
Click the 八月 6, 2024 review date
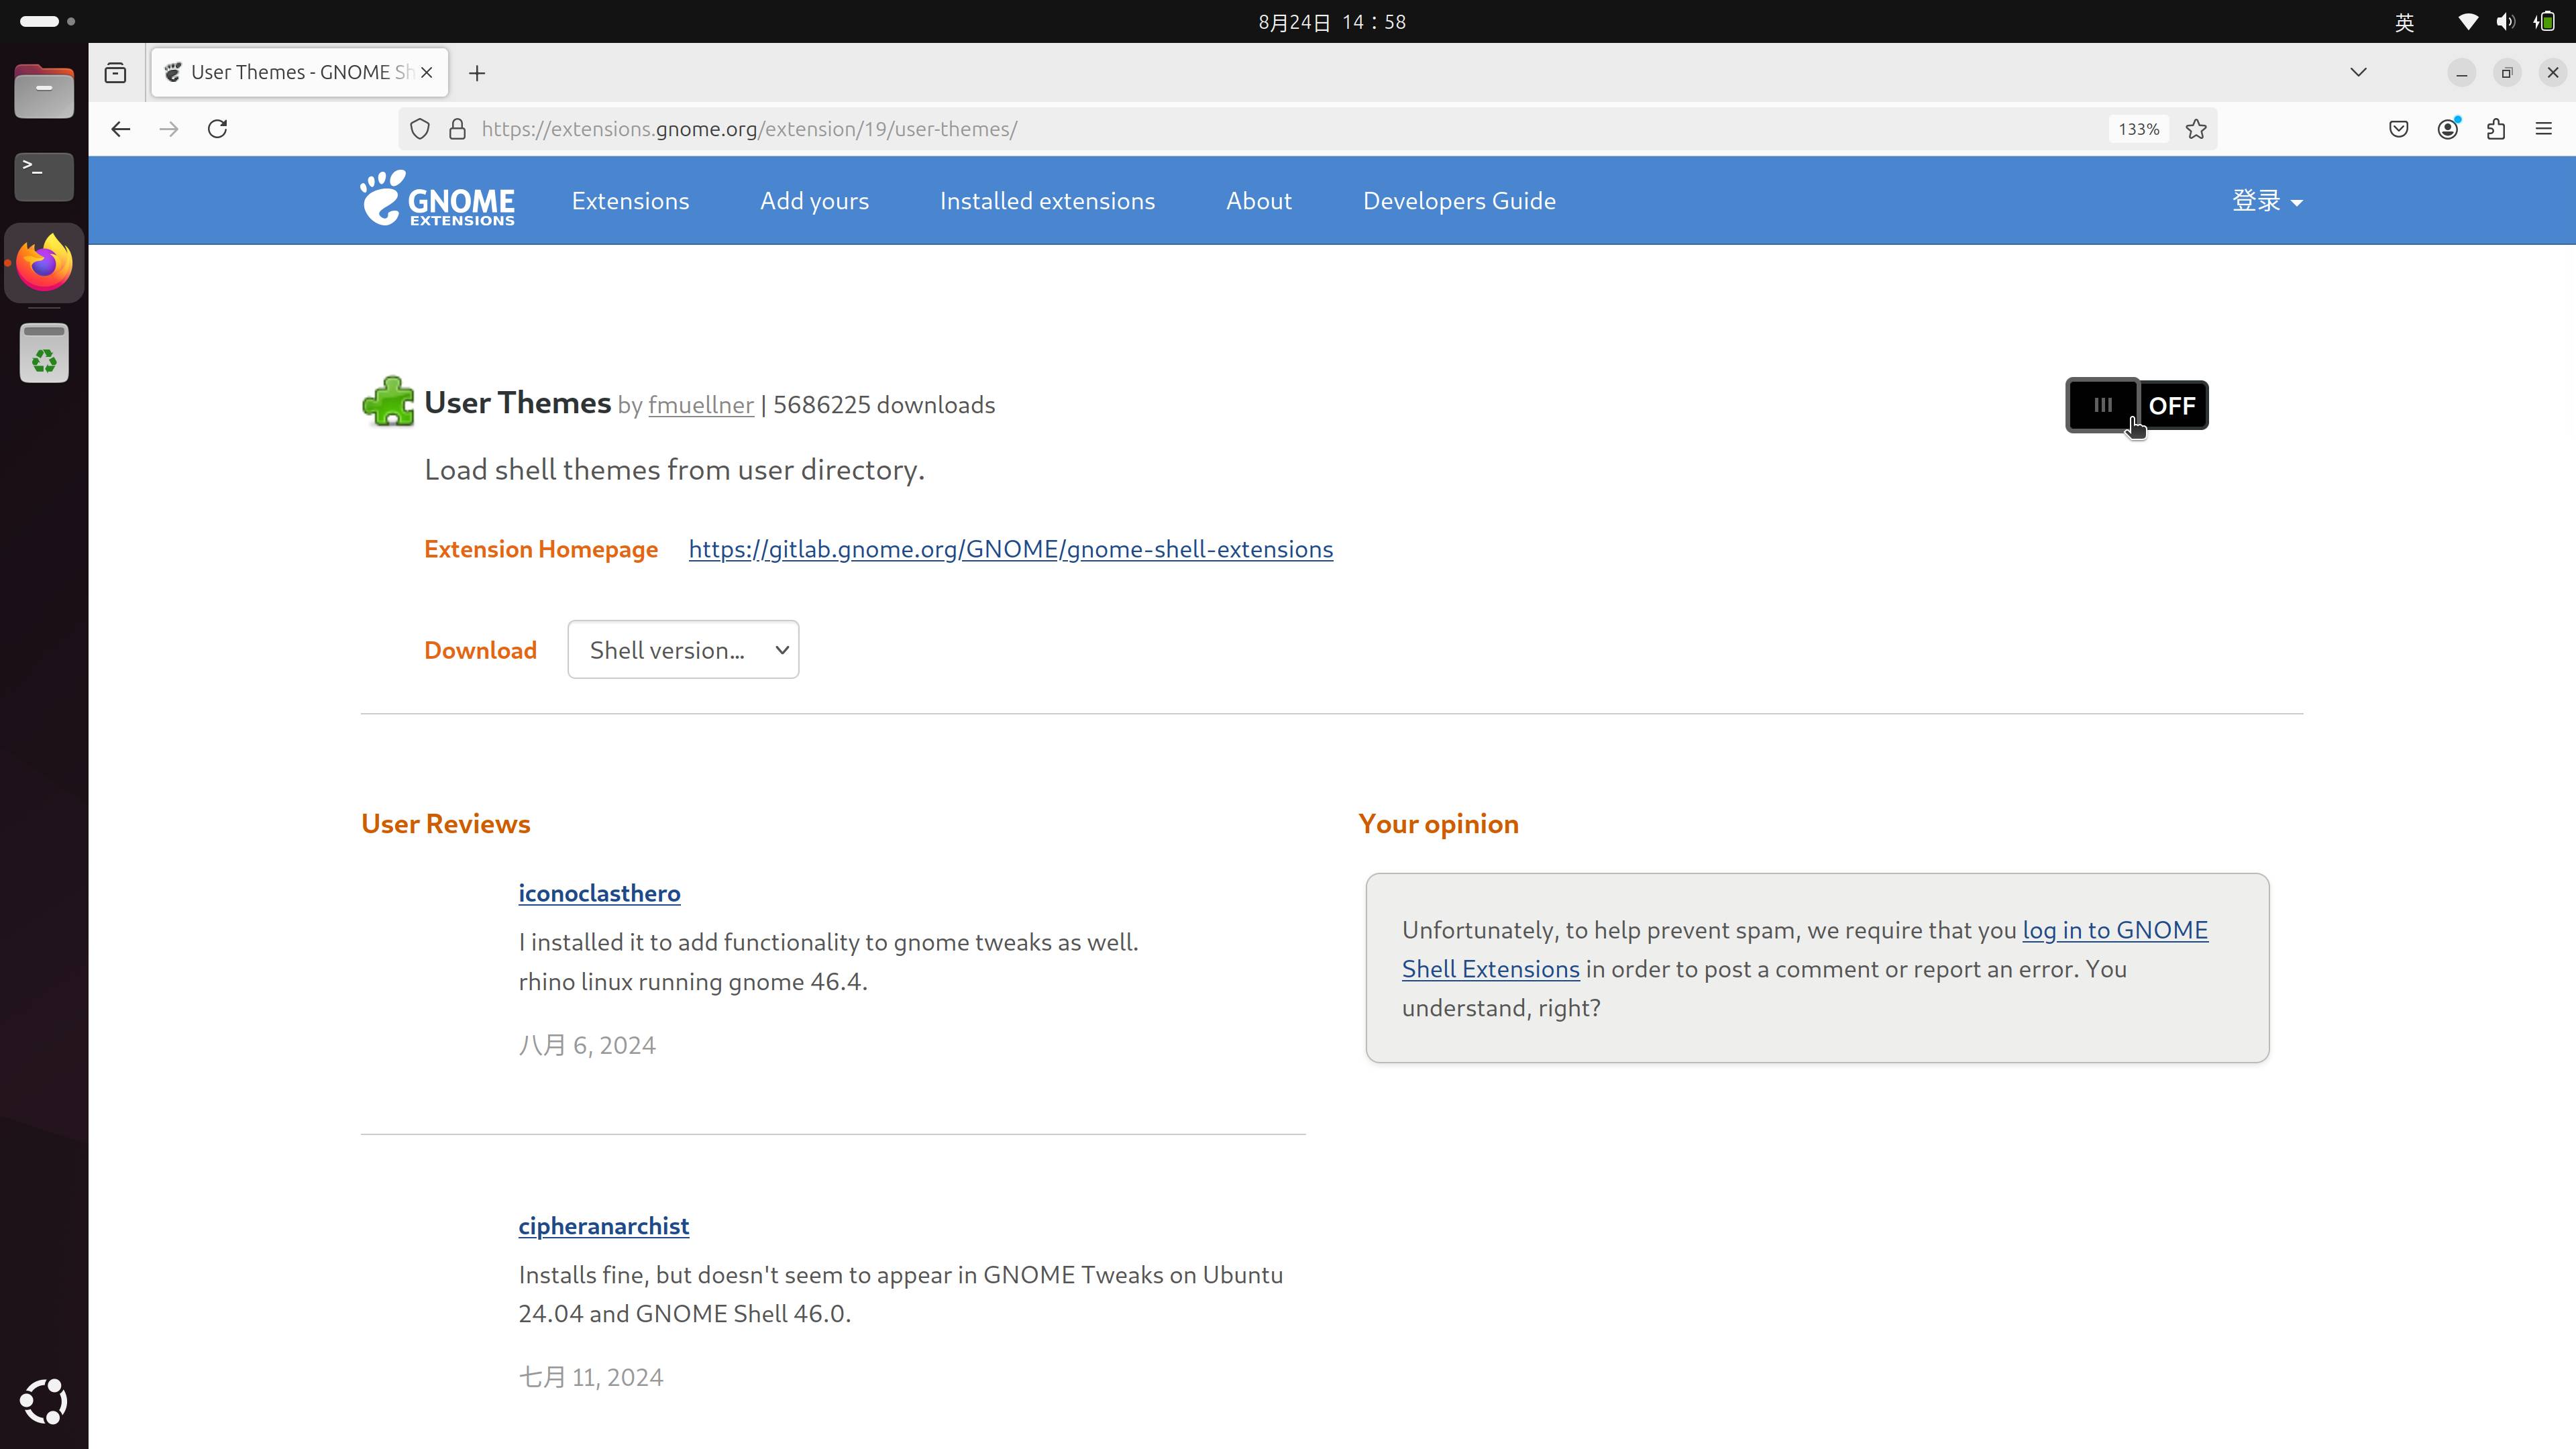pyautogui.click(x=587, y=1045)
